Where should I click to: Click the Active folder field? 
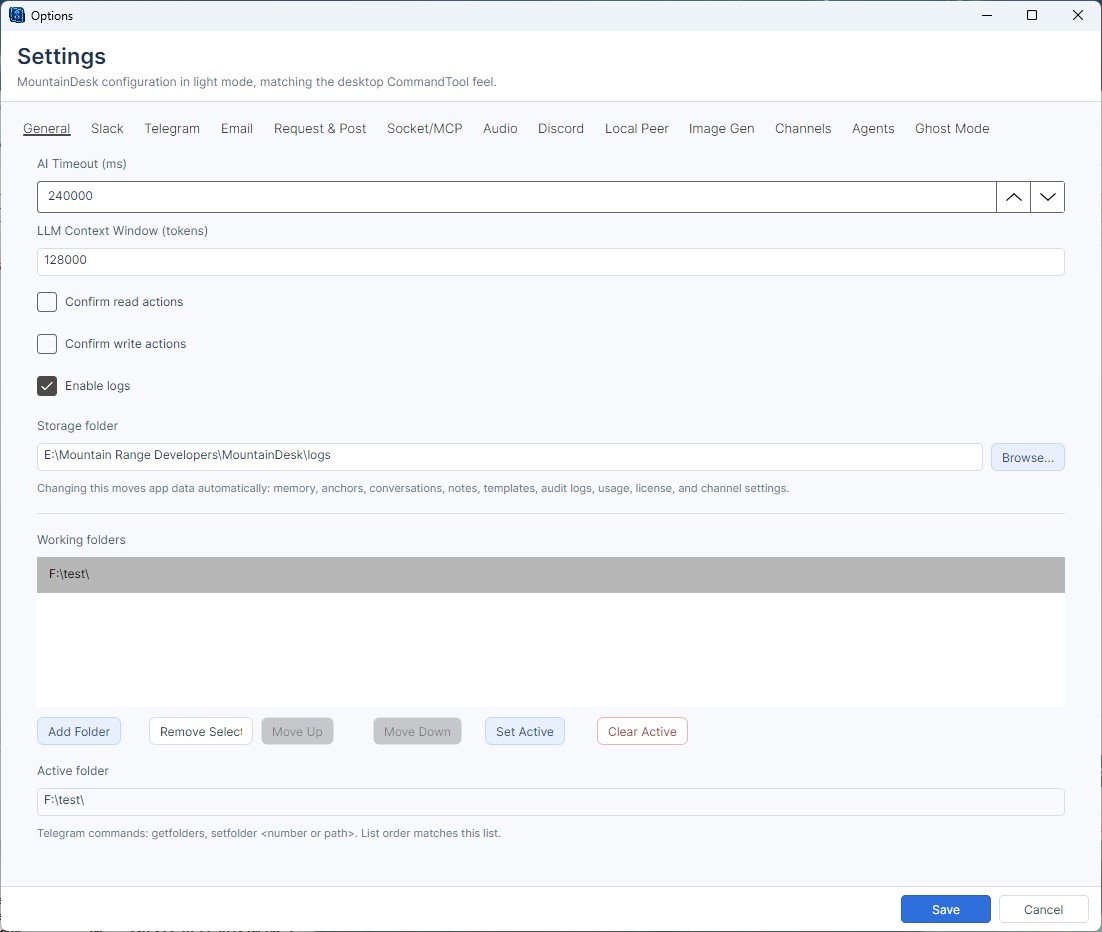coord(550,802)
